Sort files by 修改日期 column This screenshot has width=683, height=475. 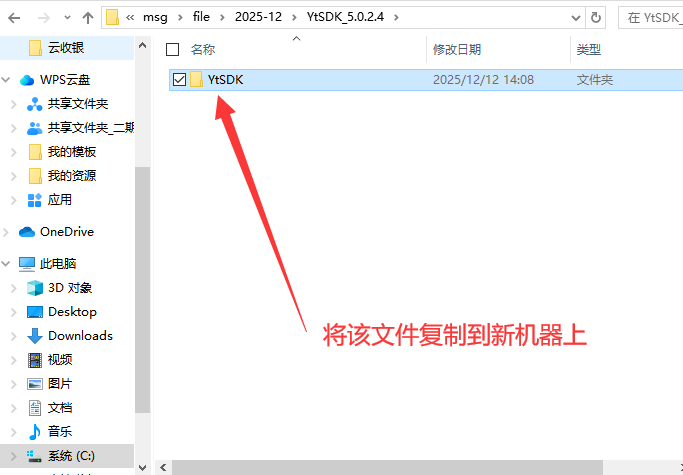[x=457, y=49]
